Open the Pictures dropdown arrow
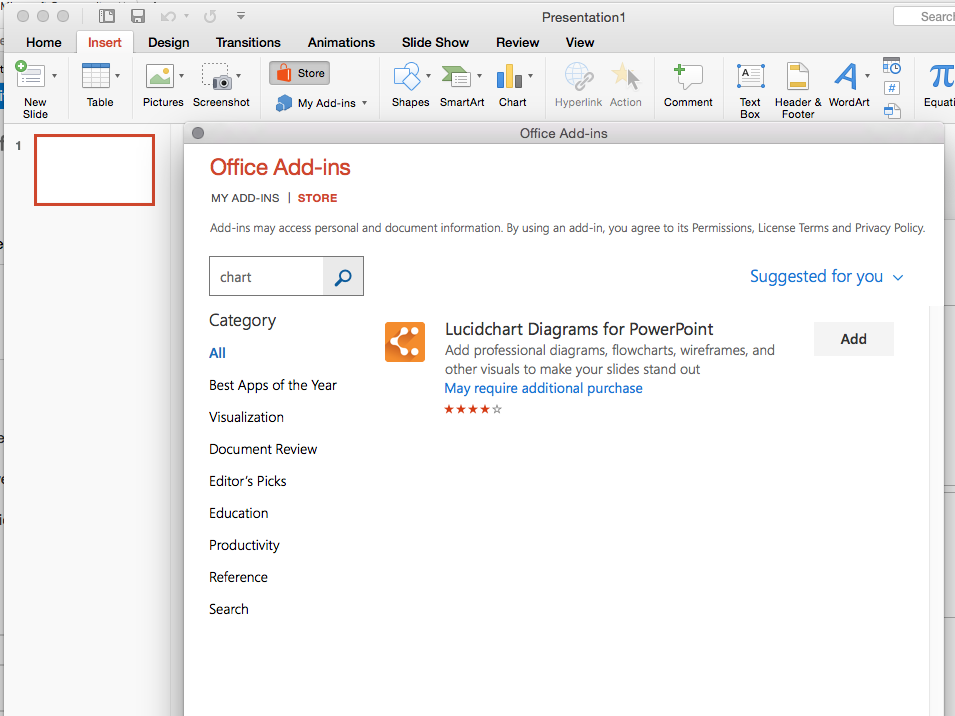 point(181,75)
